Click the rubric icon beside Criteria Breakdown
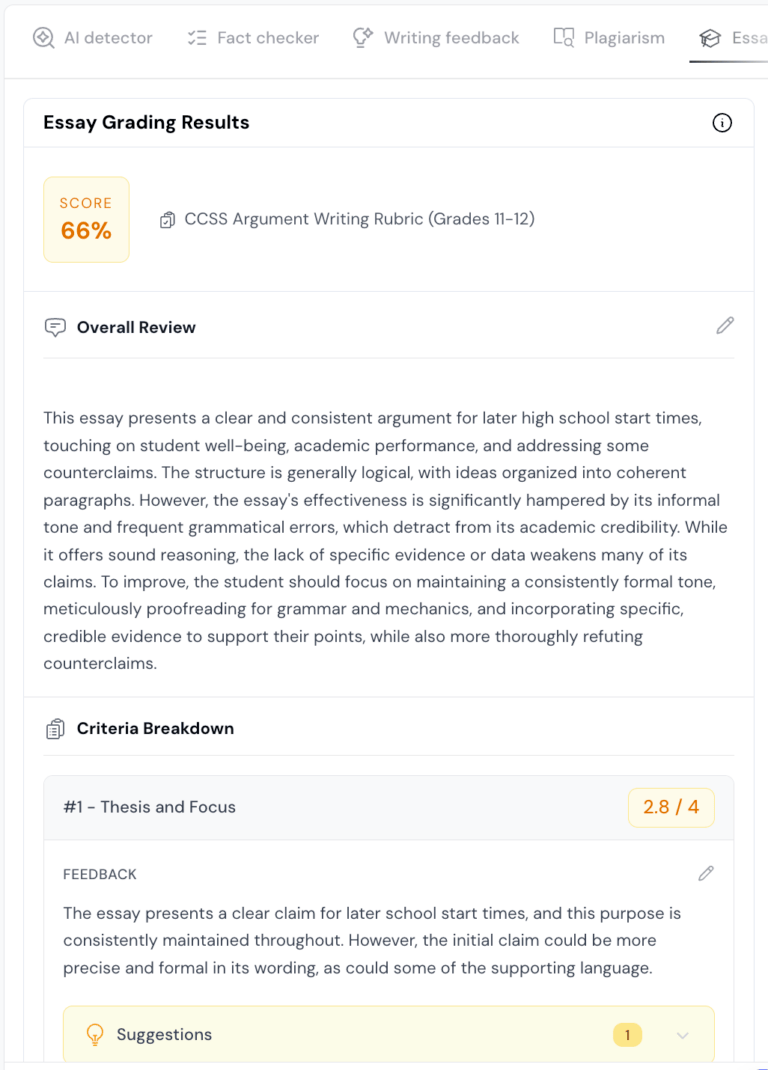This screenshot has width=768, height=1070. 55,728
